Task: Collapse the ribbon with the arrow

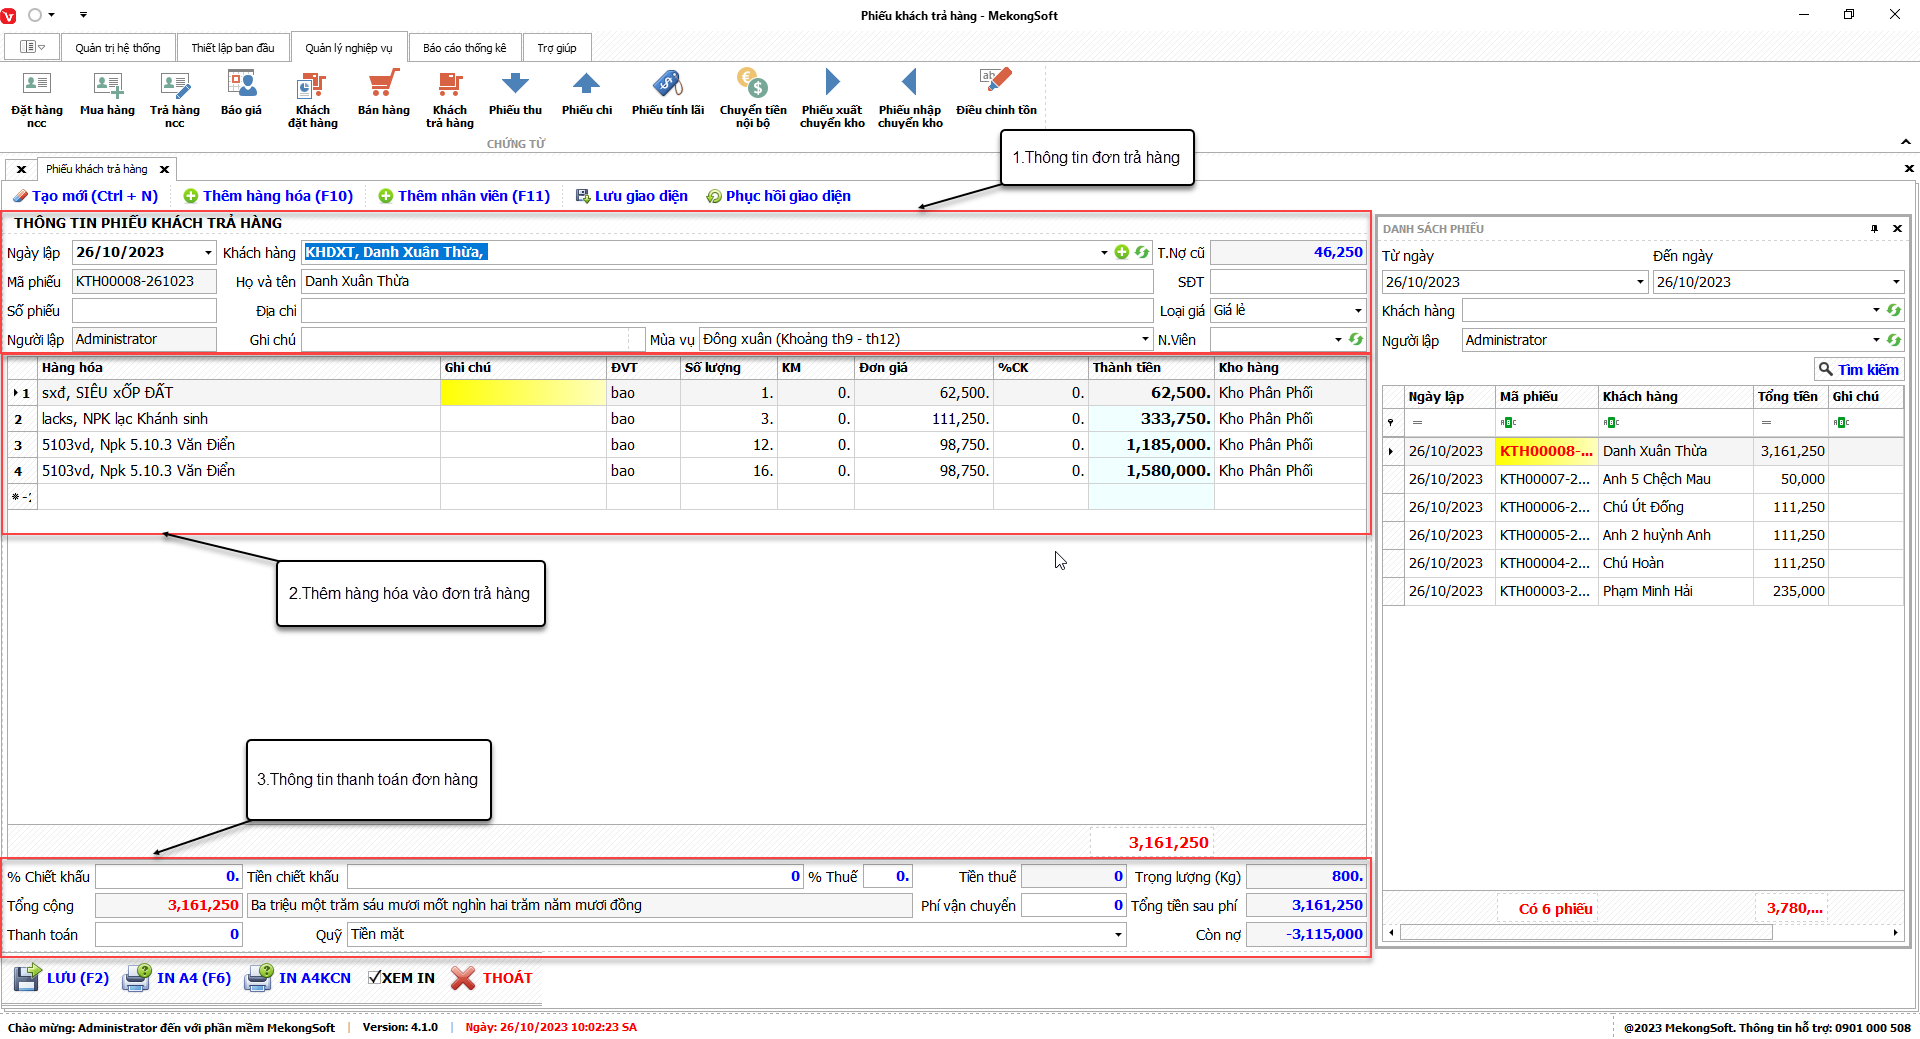Action: click(1906, 142)
